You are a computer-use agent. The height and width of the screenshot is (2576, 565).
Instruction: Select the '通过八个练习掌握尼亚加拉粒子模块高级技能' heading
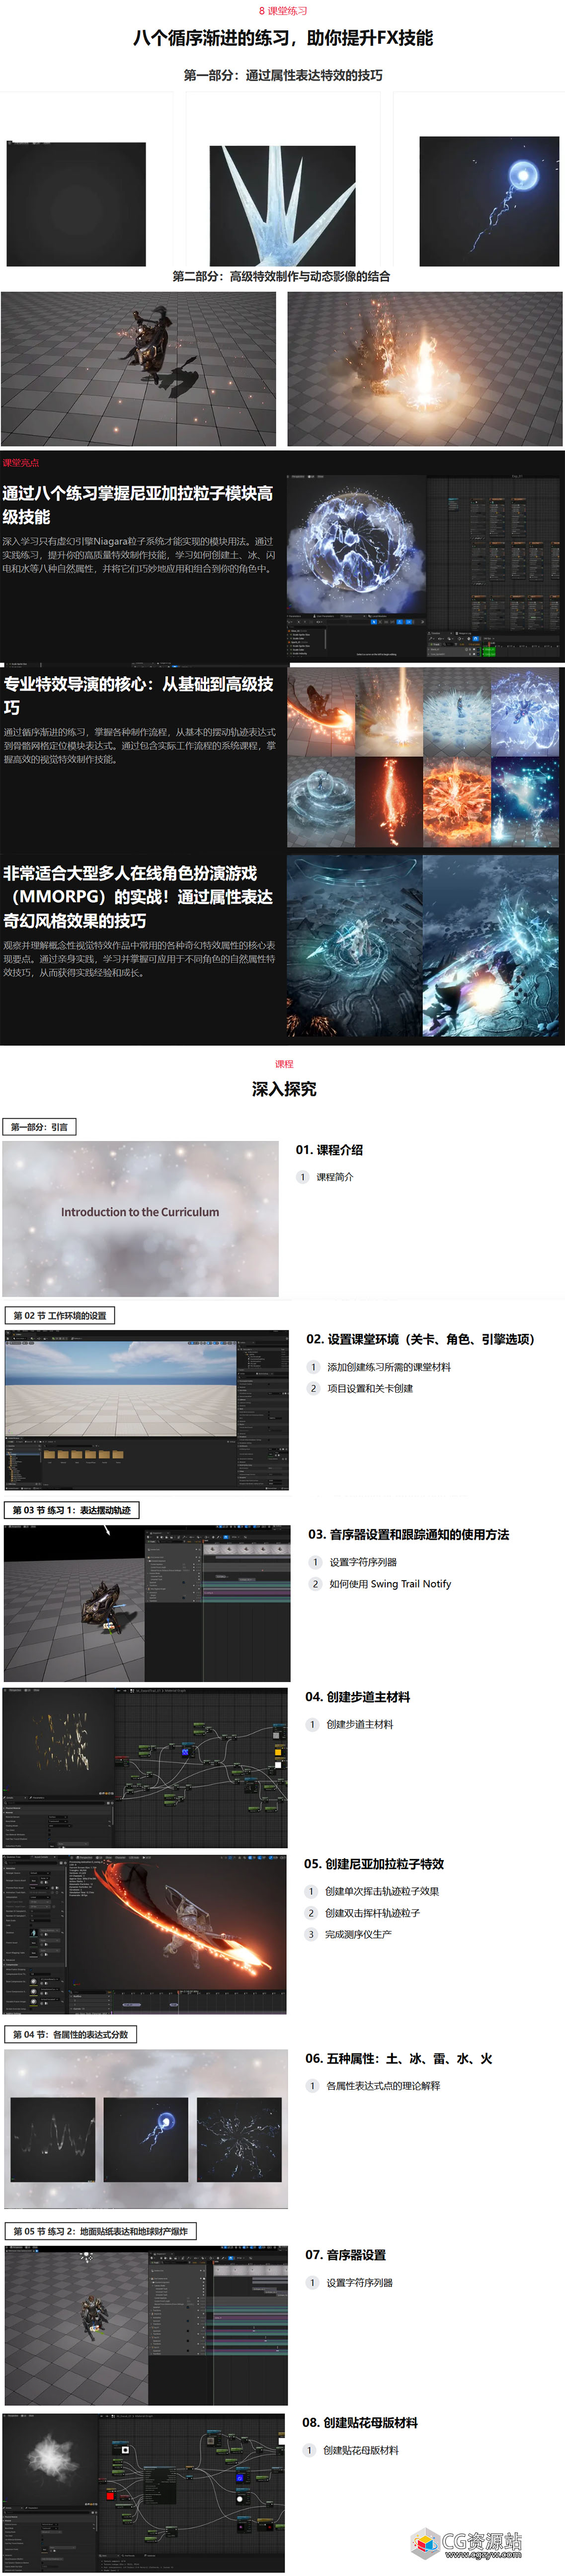click(137, 505)
